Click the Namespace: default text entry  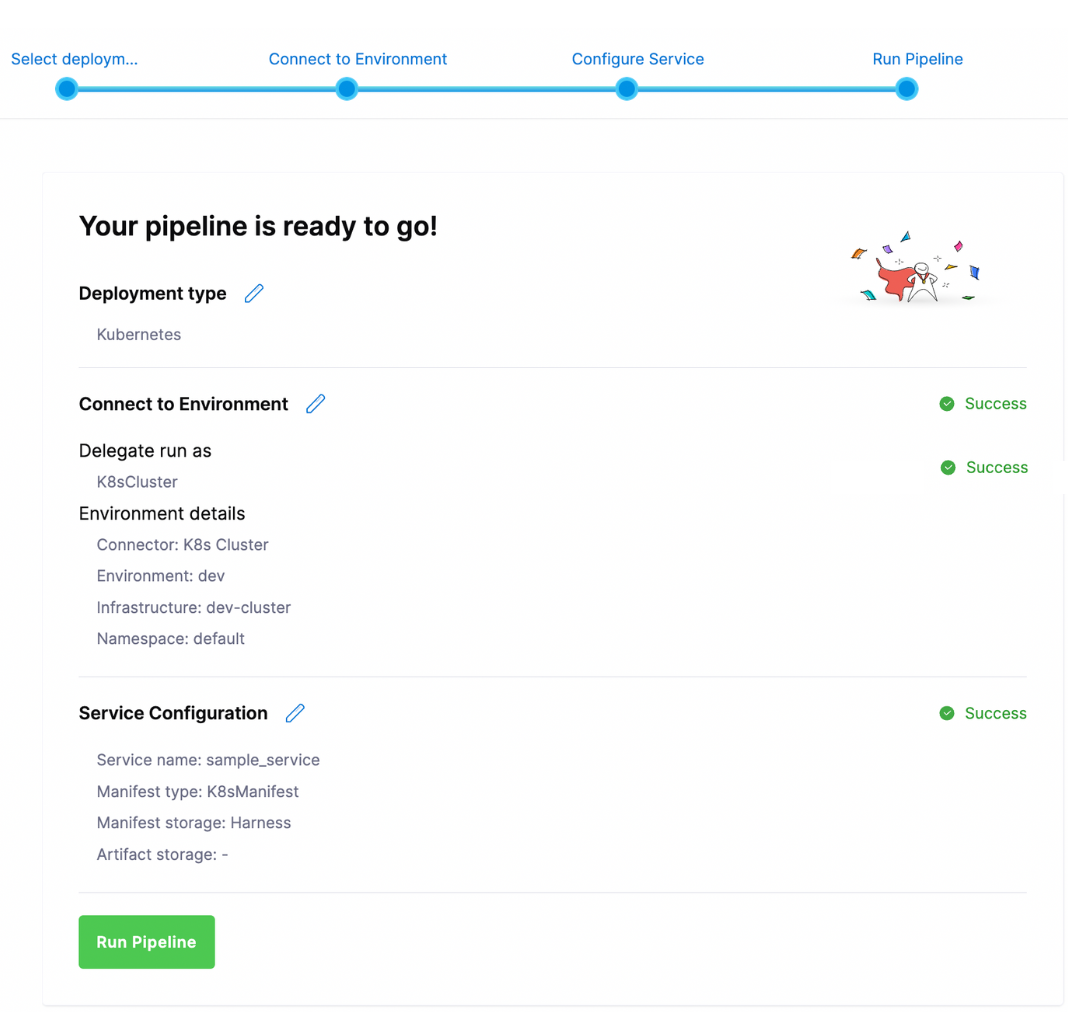[x=170, y=638]
